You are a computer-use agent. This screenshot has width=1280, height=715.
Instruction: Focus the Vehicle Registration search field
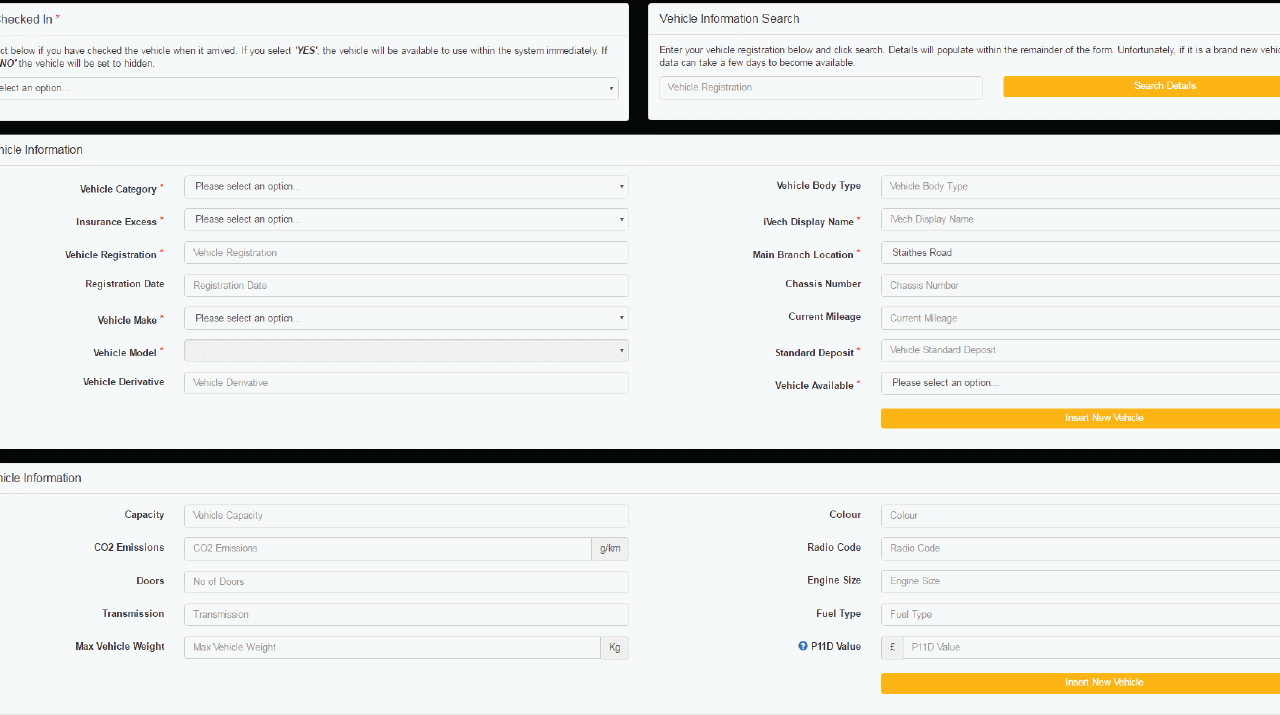[x=820, y=88]
